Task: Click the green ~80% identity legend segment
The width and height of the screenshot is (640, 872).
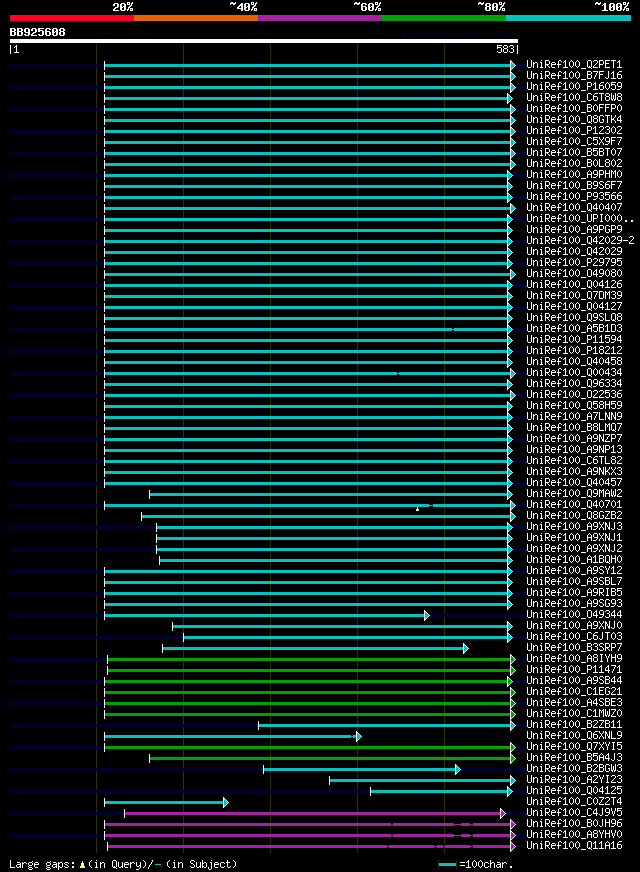Action: [444, 18]
